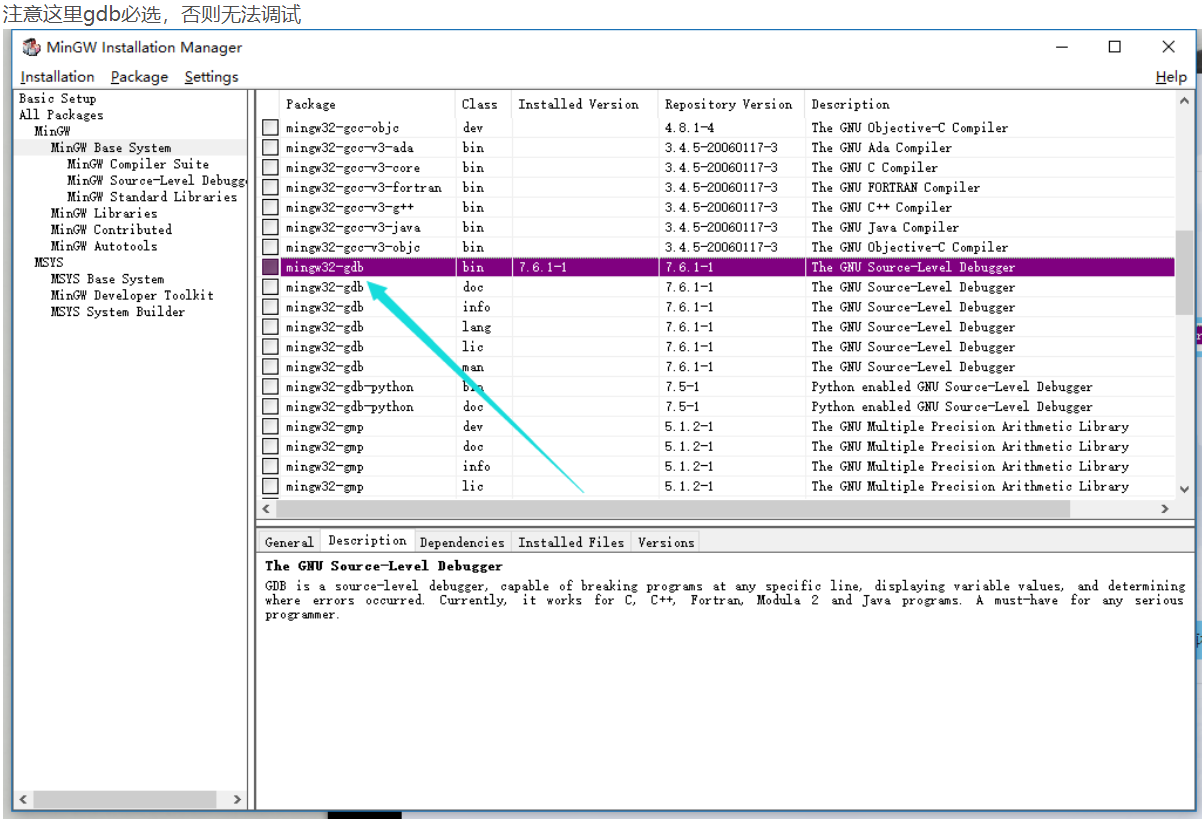Click repository version 4.8.1-4 cell
Image resolution: width=1202 pixels, height=819 pixels.
(x=690, y=128)
